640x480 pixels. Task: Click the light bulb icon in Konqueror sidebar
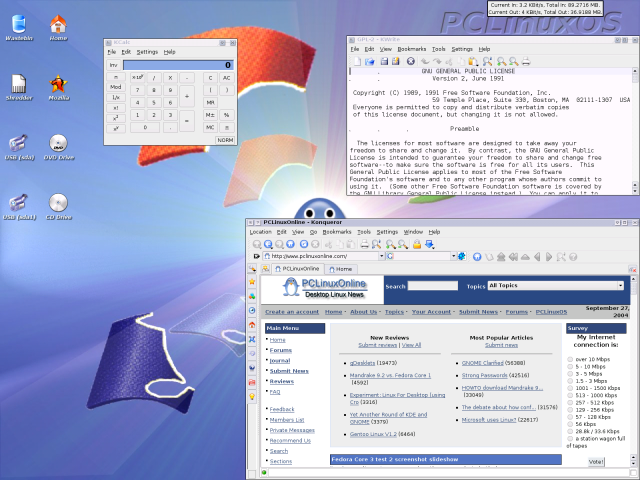coord(252,397)
